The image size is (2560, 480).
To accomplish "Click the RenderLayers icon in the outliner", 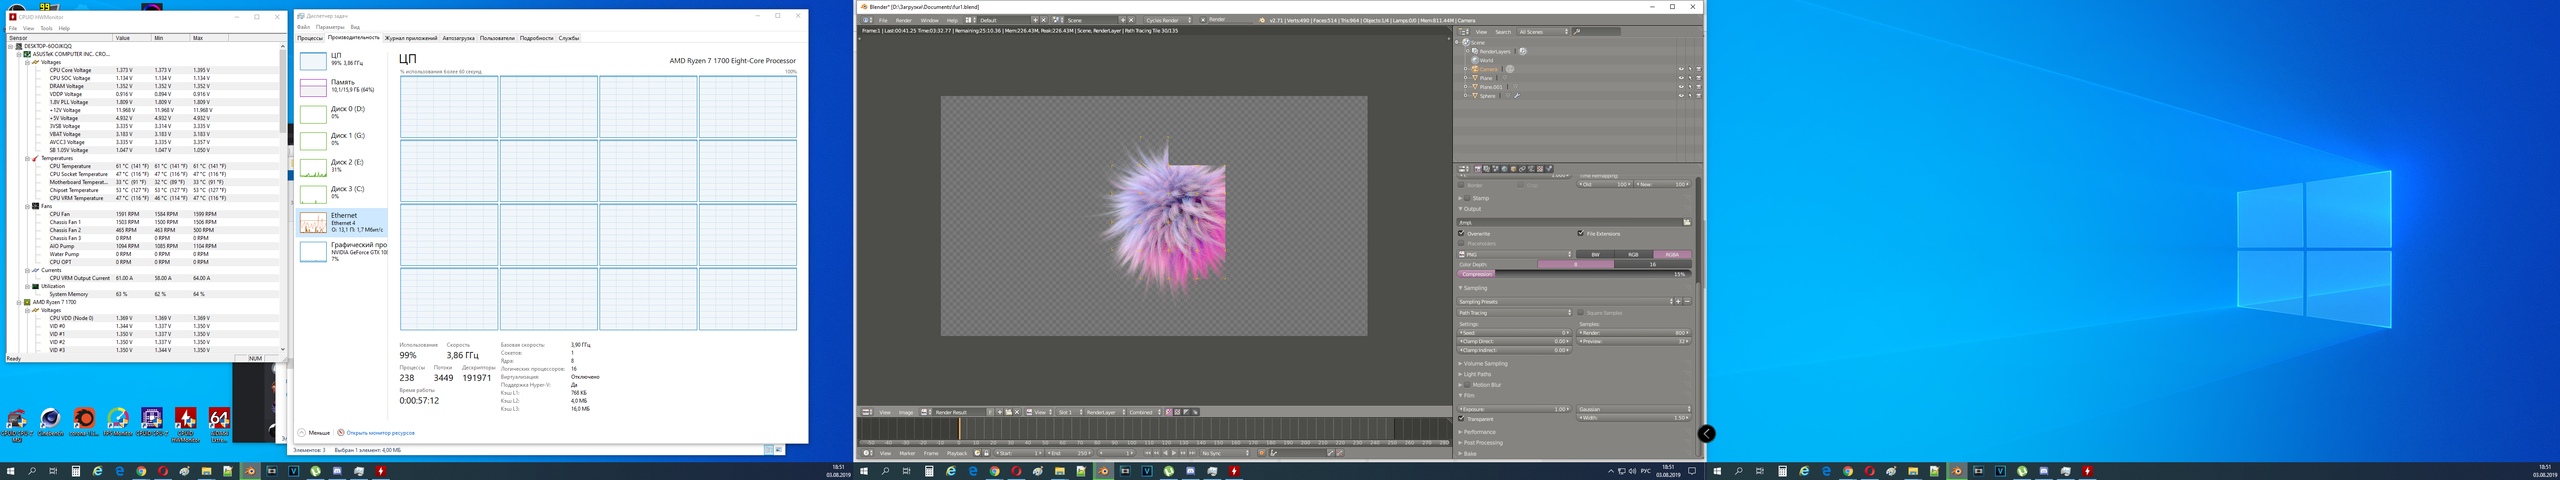I will 1474,51.
